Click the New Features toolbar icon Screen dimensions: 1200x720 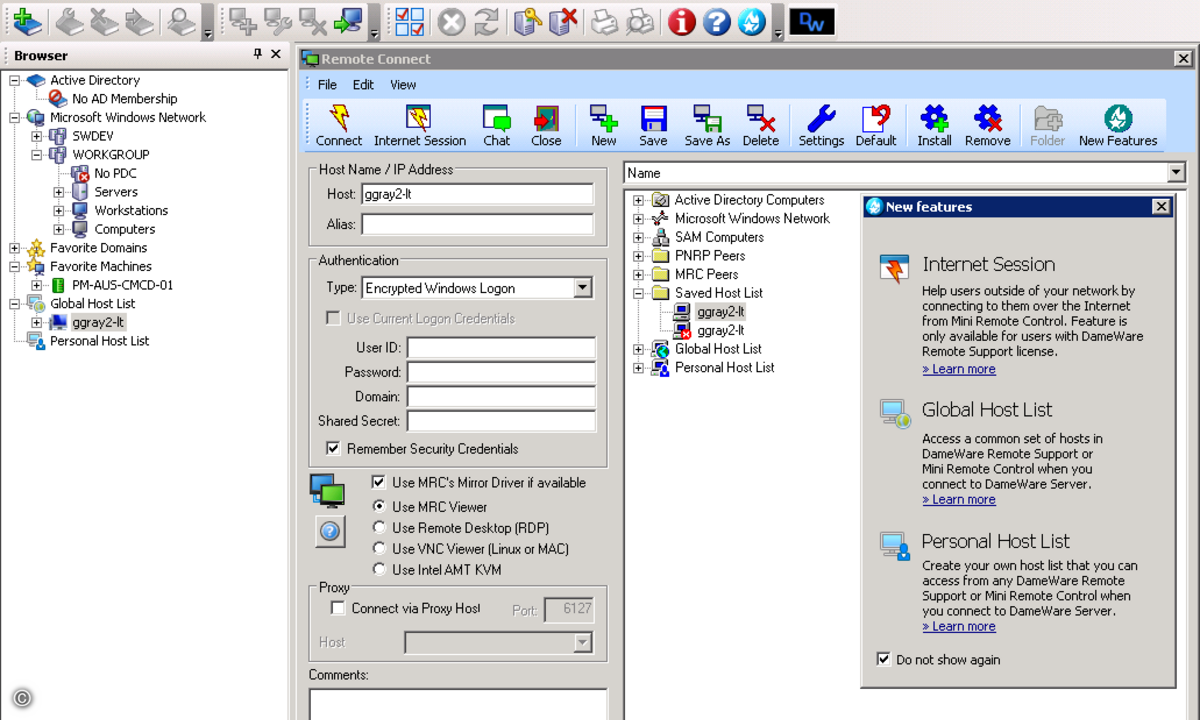click(1118, 126)
